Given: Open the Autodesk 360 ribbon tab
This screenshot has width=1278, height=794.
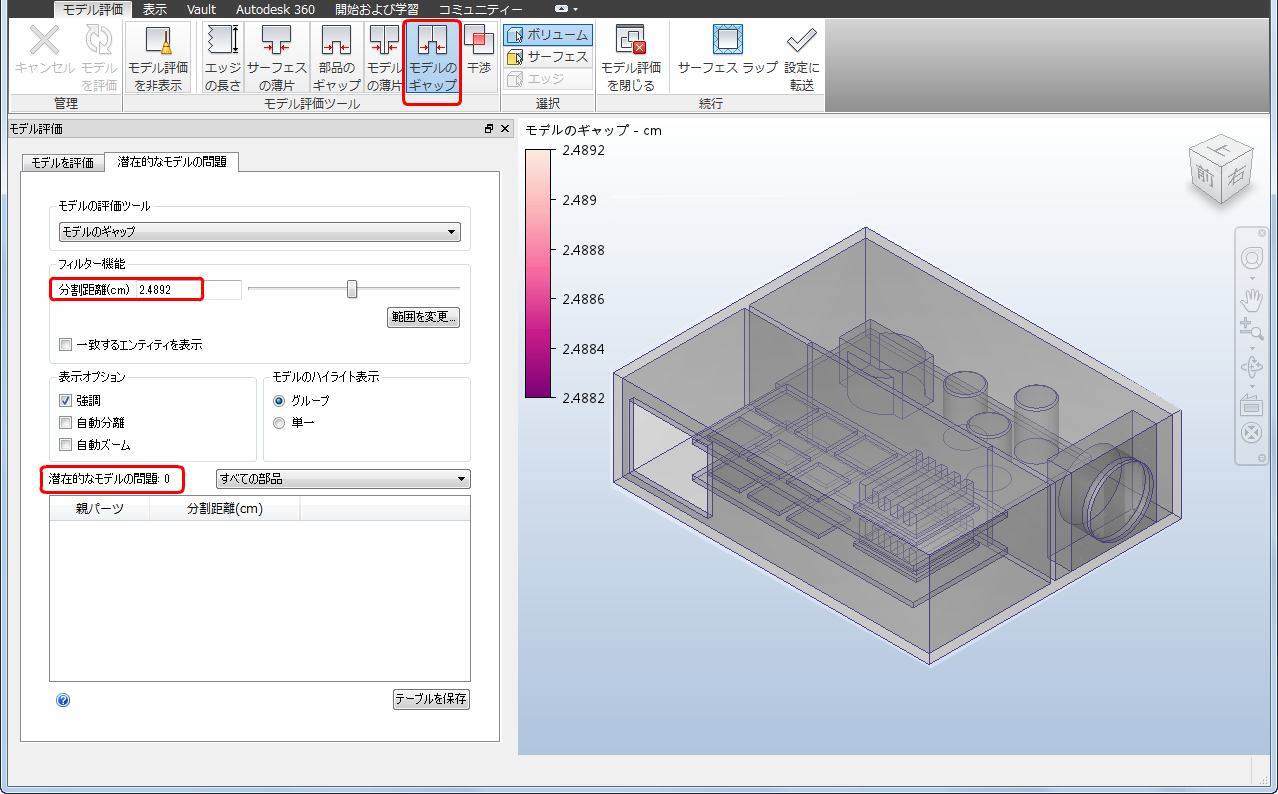Looking at the screenshot, I should 275,9.
